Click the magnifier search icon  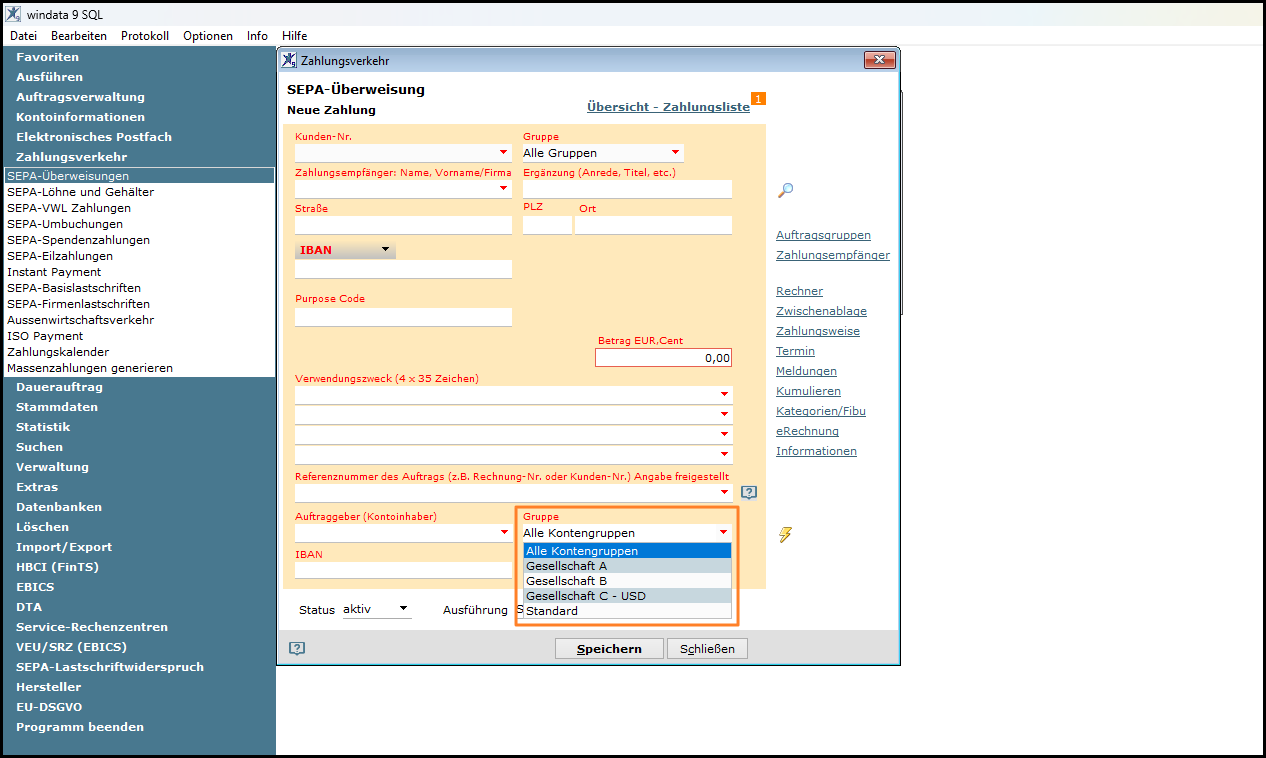tap(785, 190)
